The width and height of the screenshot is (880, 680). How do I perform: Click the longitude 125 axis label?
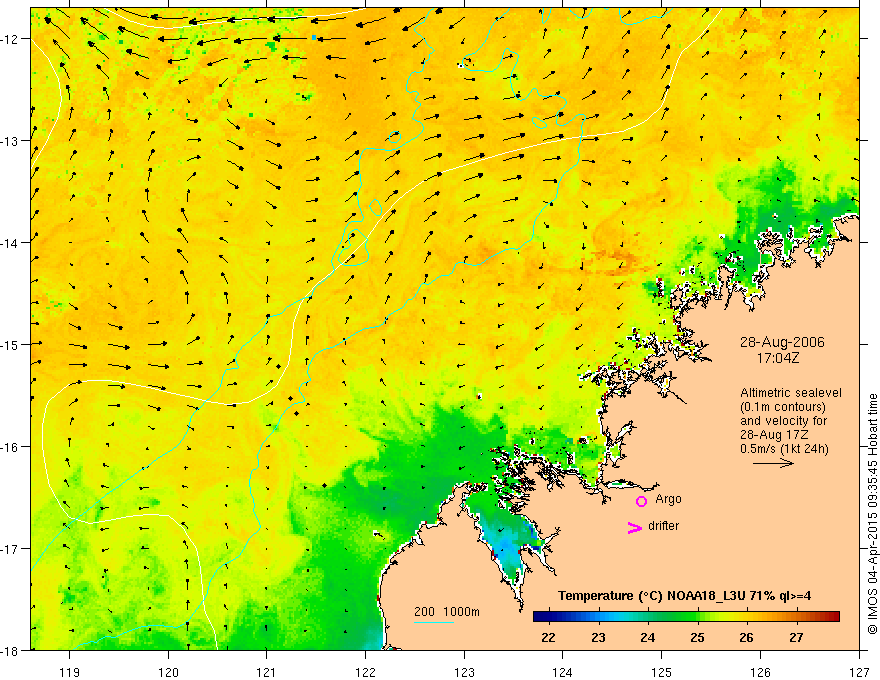click(662, 672)
